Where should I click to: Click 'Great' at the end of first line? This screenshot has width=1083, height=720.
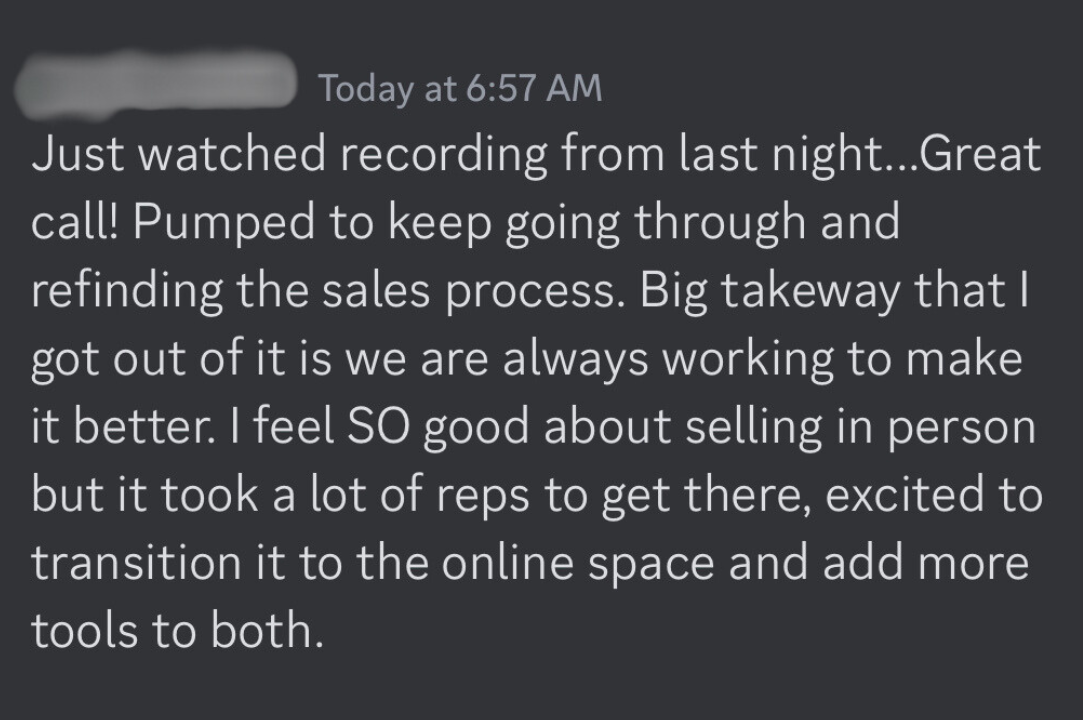point(979,153)
